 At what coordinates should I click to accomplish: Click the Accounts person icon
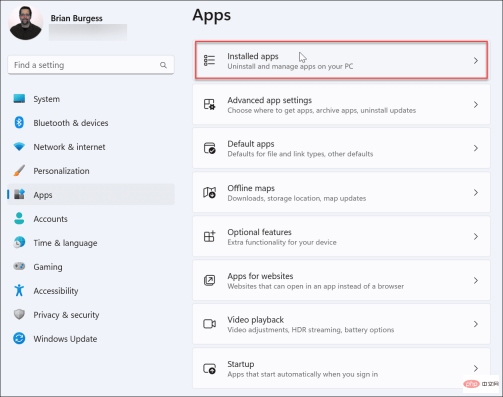point(19,218)
